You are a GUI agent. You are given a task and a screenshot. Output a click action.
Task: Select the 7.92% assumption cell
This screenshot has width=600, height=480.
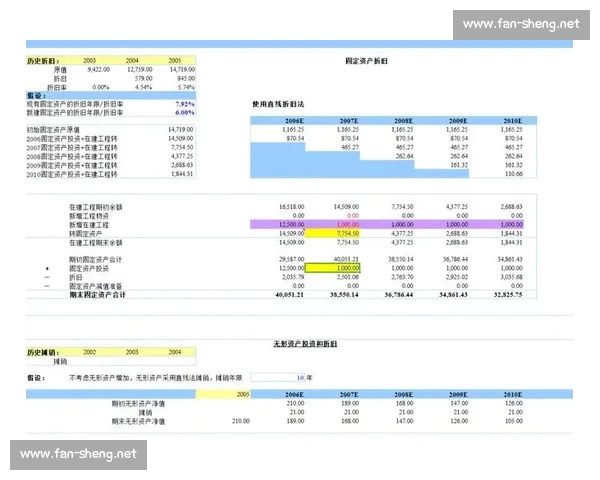tap(185, 104)
